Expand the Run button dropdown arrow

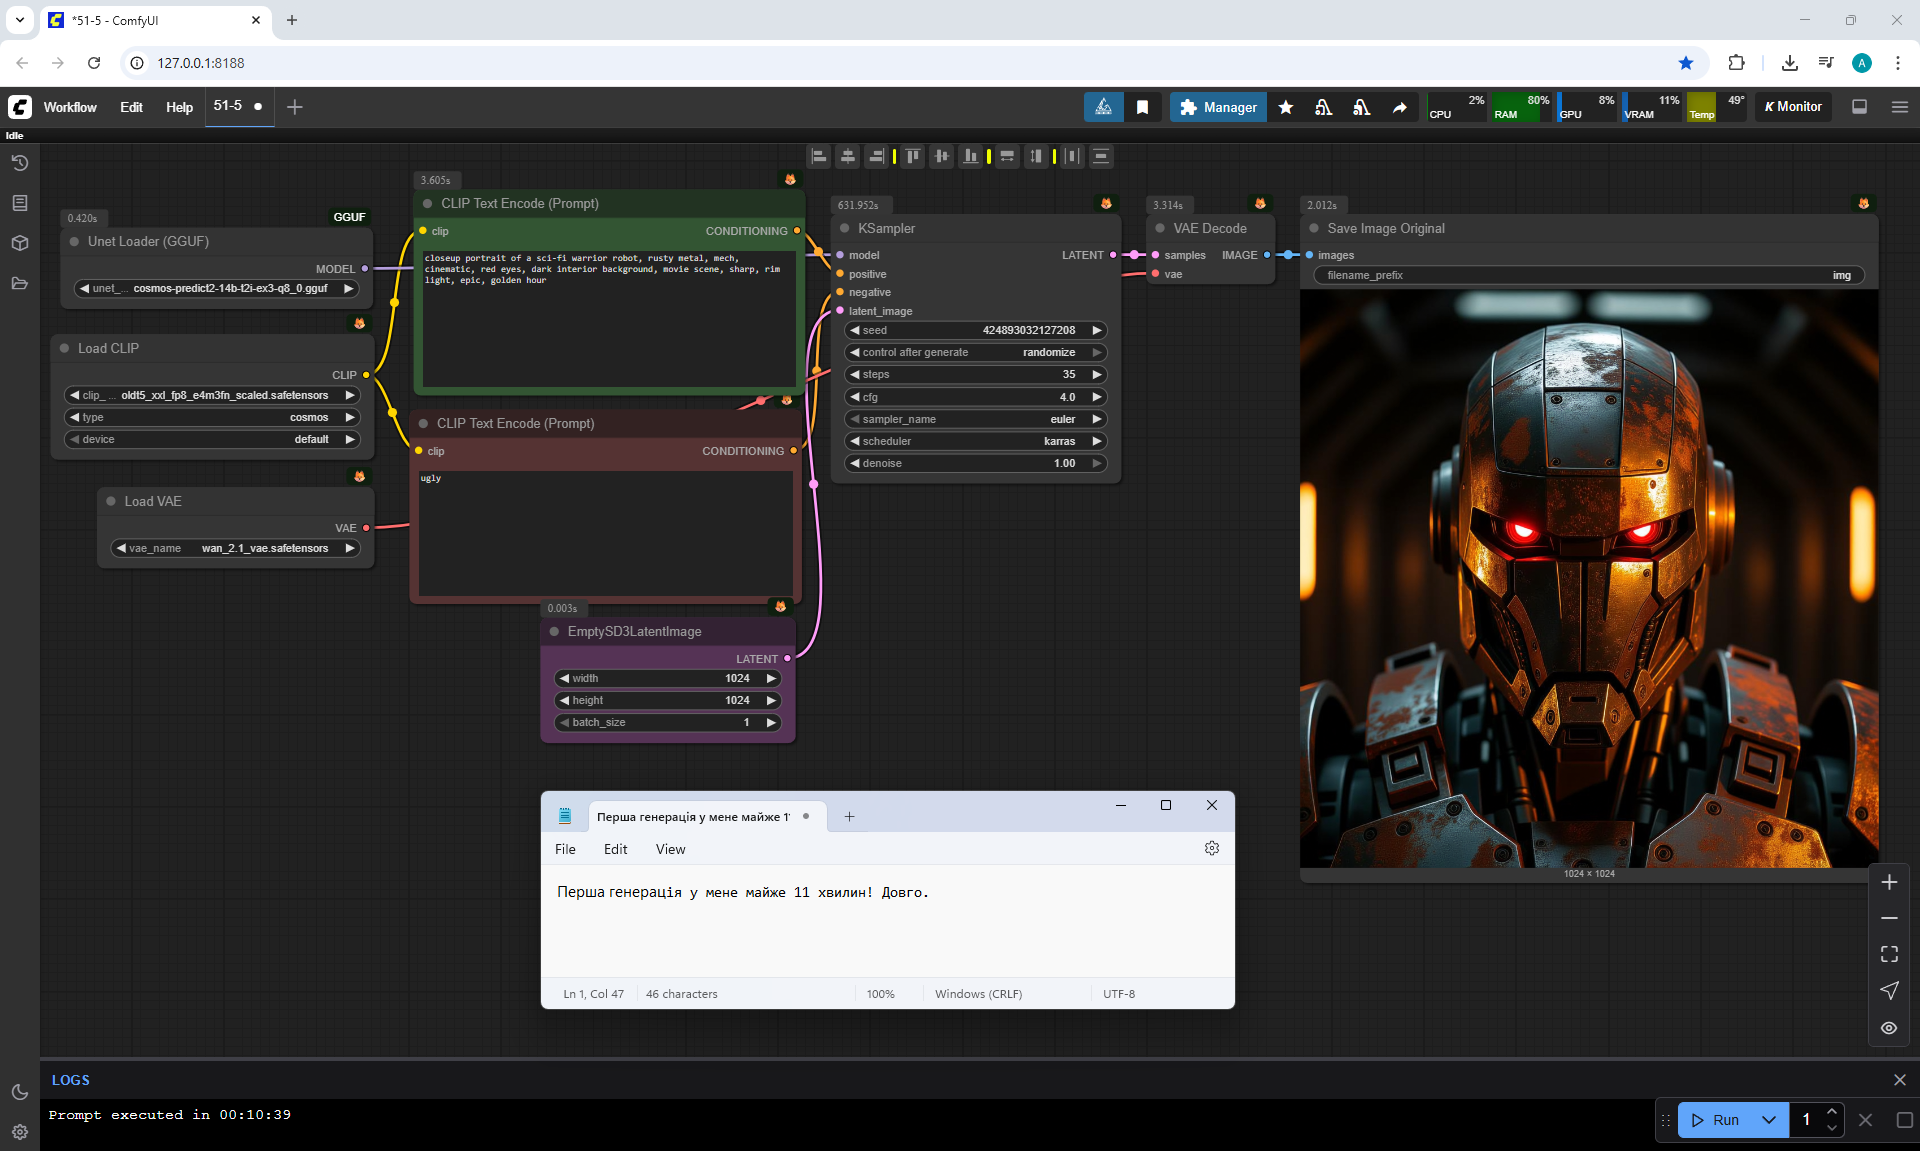pos(1768,1120)
